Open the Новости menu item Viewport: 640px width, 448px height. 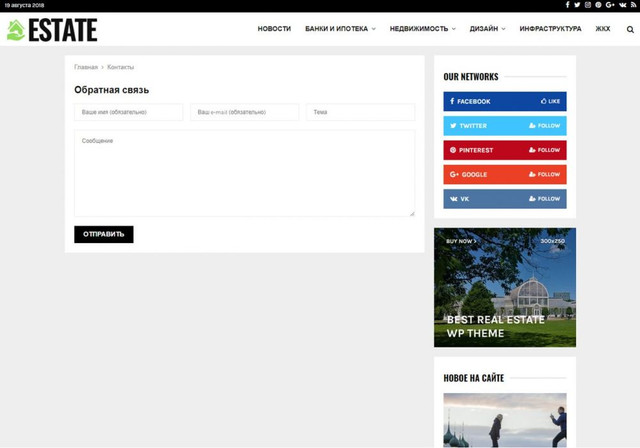tap(274, 29)
